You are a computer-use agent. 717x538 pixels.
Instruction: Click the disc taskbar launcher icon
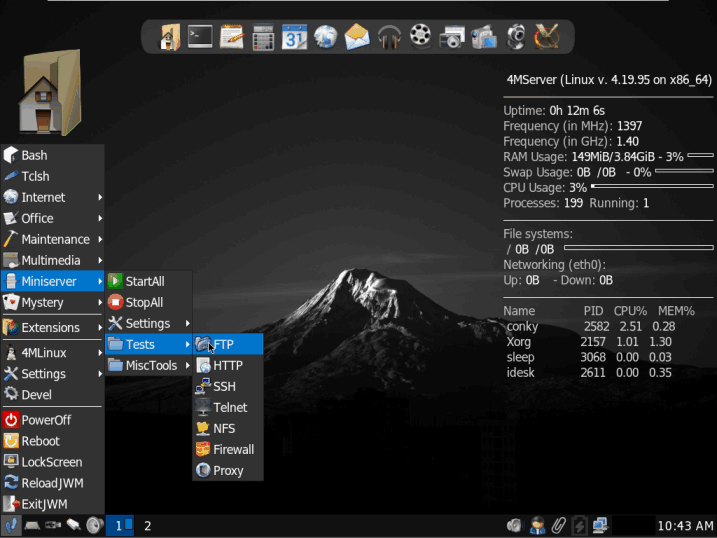(95, 525)
